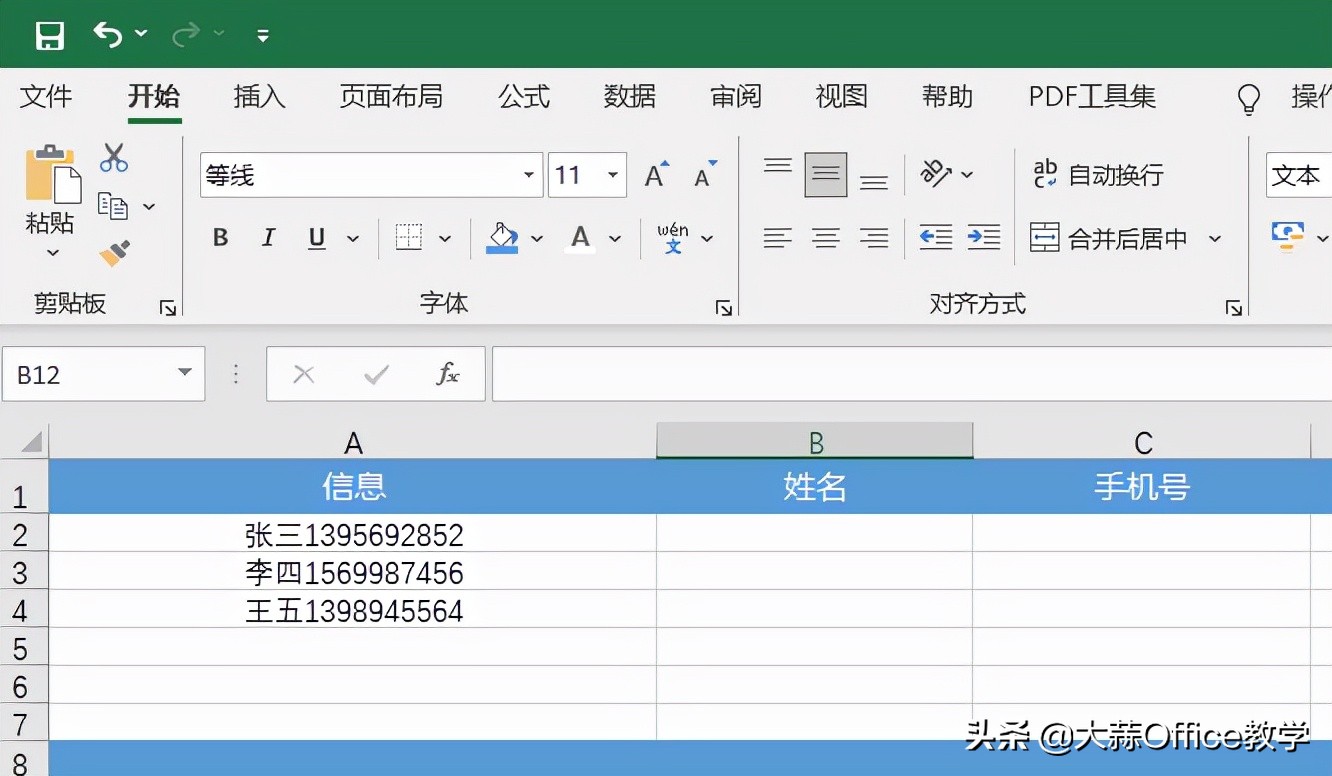
Task: Open the 剪贴板 dialog launcher
Action: (168, 308)
